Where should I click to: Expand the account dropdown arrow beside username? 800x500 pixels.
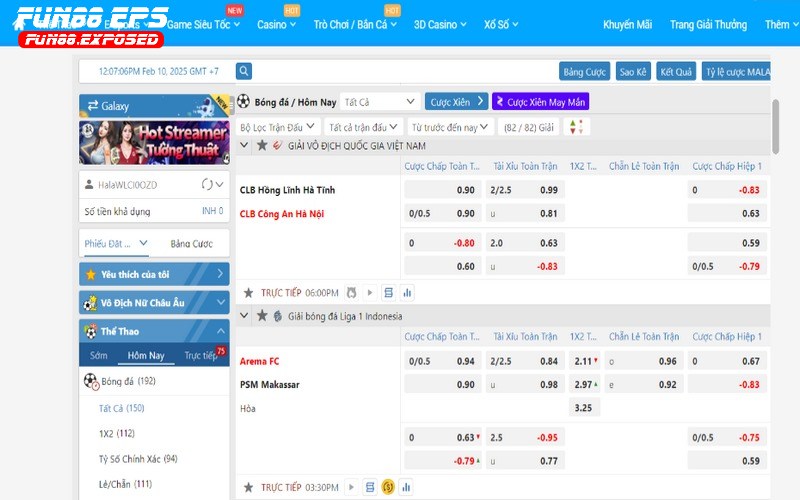click(x=219, y=184)
